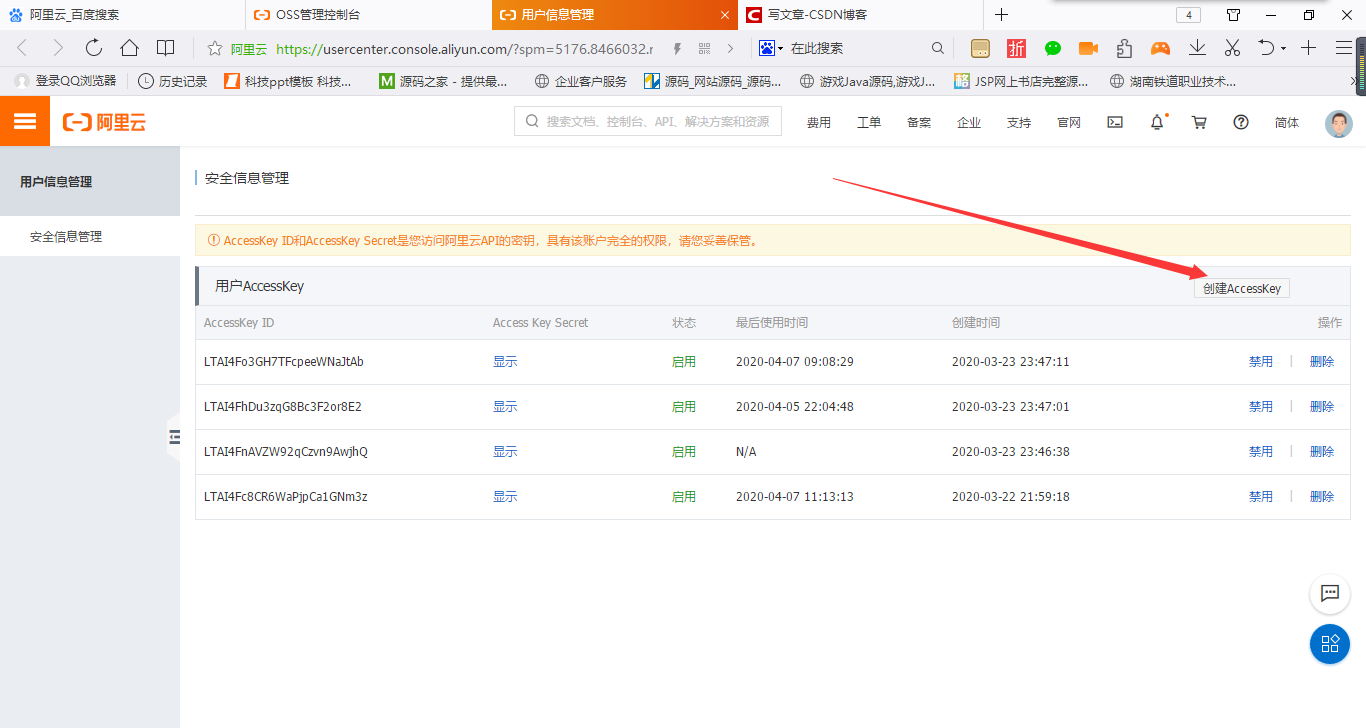Open the Cloud Shell terminal icon
The height and width of the screenshot is (728, 1366).
pos(1115,122)
